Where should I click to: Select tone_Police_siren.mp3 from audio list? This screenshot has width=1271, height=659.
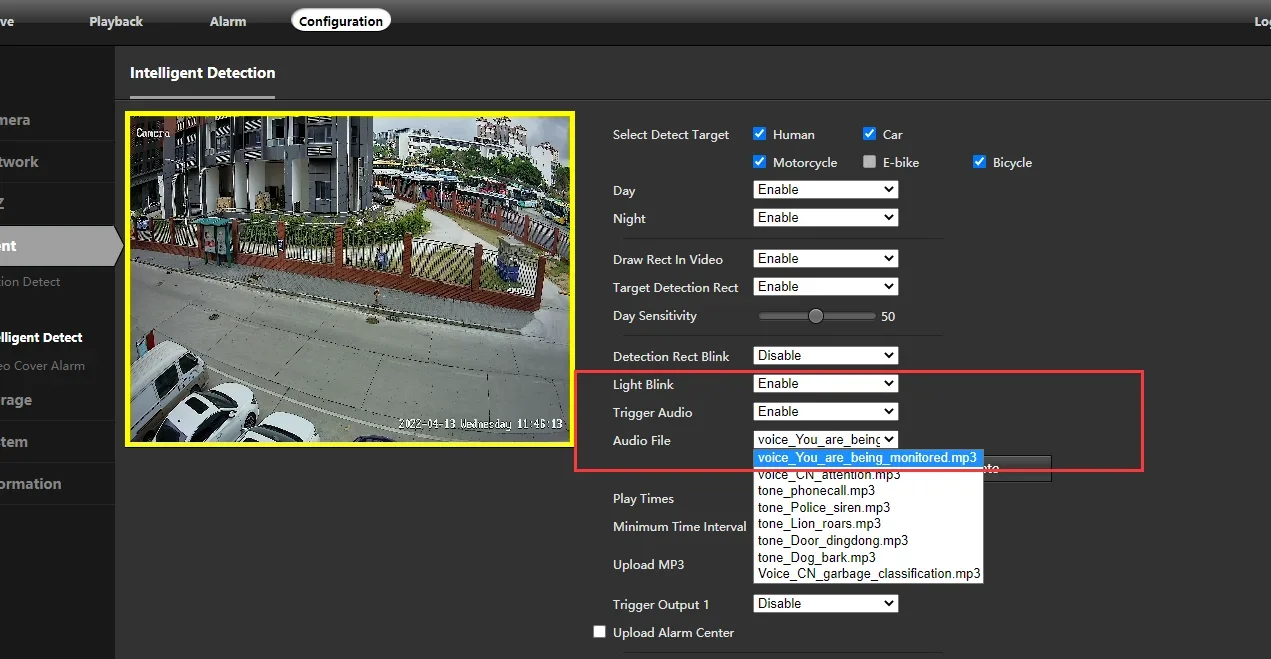tap(823, 508)
